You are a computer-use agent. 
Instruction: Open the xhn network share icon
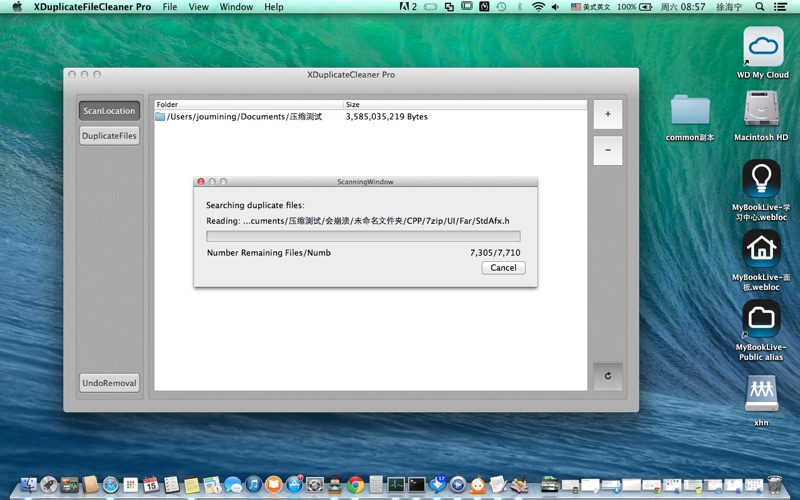click(x=761, y=394)
